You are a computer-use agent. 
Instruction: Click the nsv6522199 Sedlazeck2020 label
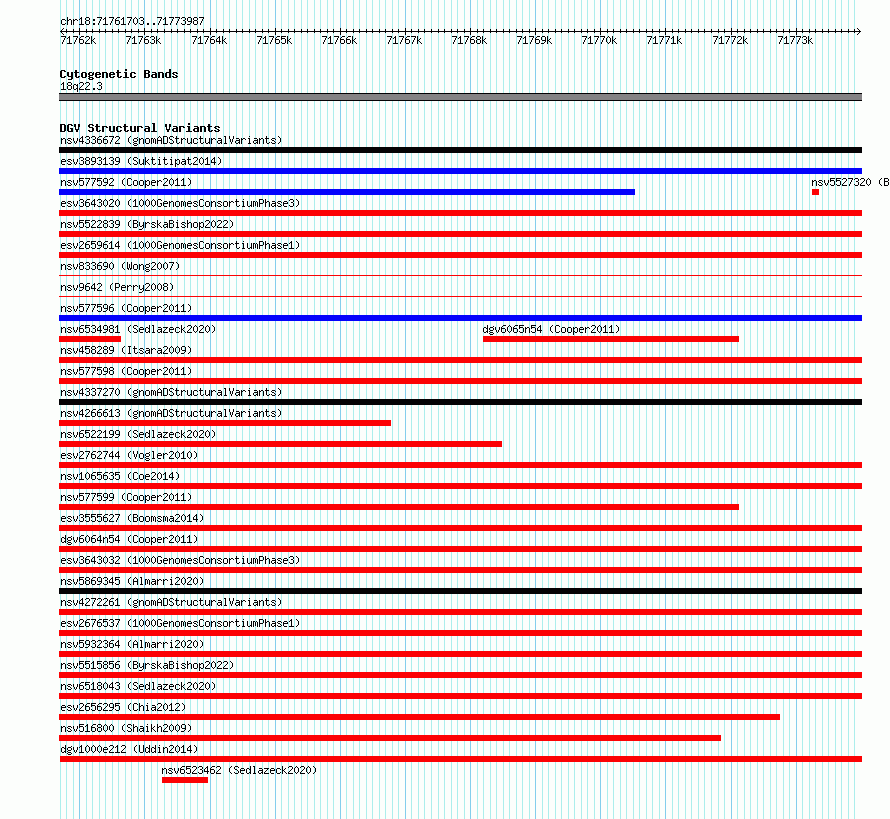[138, 434]
